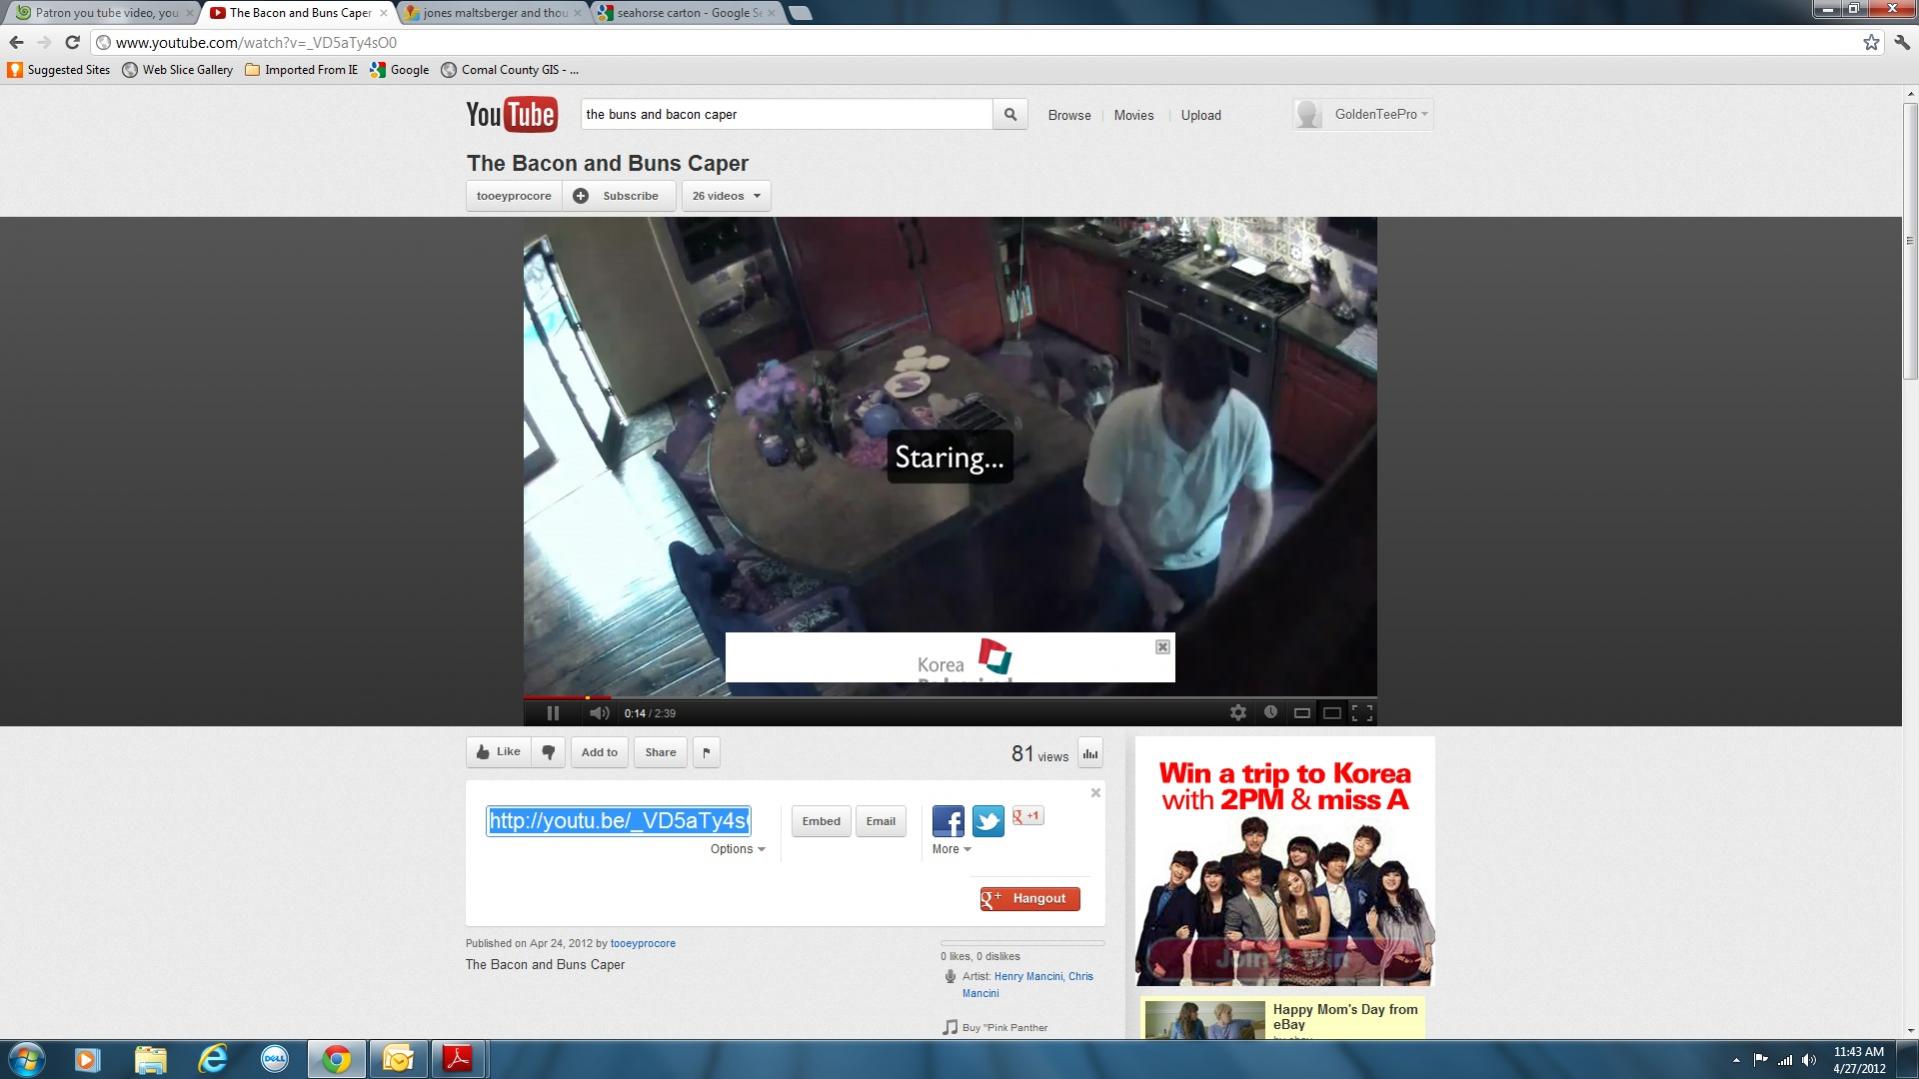The height and width of the screenshot is (1079, 1919).
Task: Expand the 26 videos dropdown
Action: [726, 196]
